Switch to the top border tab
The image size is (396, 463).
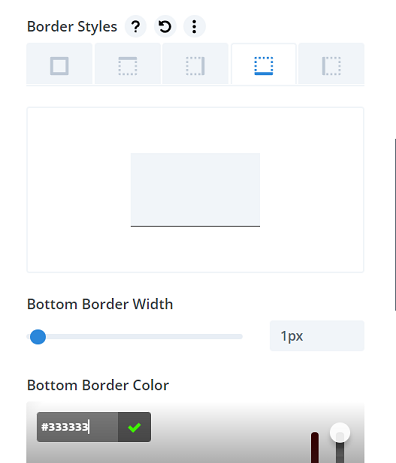coord(128,64)
